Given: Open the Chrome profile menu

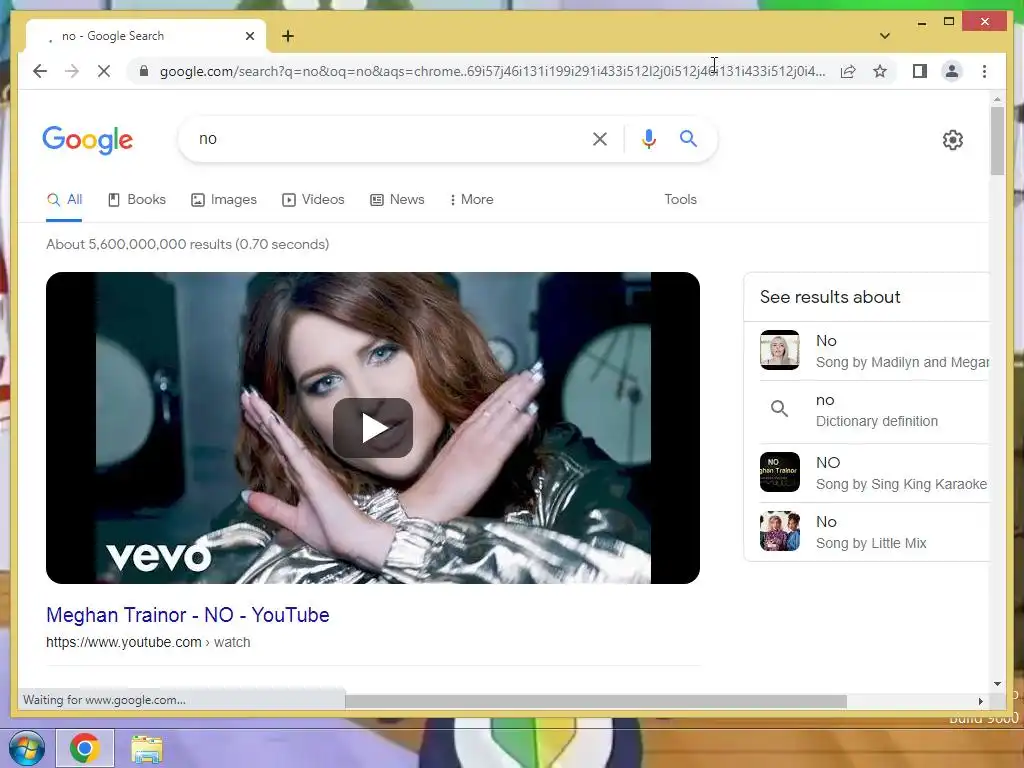Looking at the screenshot, I should [x=952, y=71].
